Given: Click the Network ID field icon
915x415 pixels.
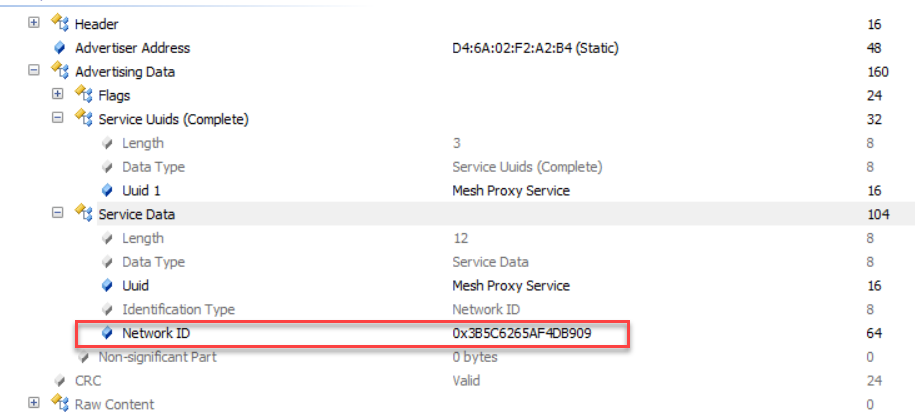Looking at the screenshot, I should (x=106, y=333).
